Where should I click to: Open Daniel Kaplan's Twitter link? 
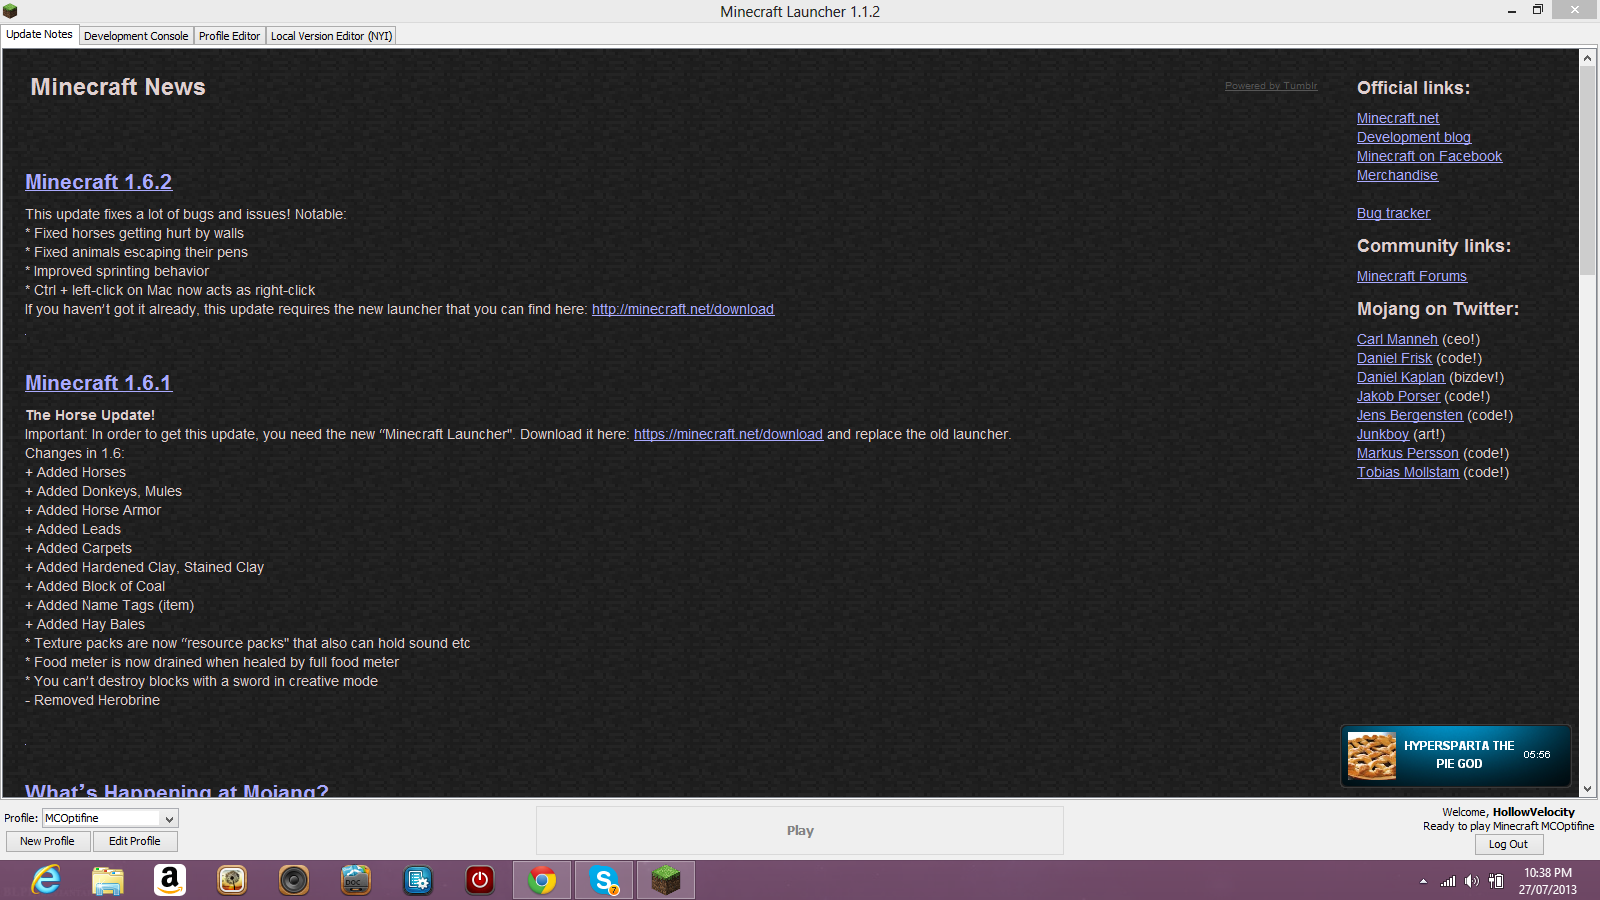click(1401, 377)
